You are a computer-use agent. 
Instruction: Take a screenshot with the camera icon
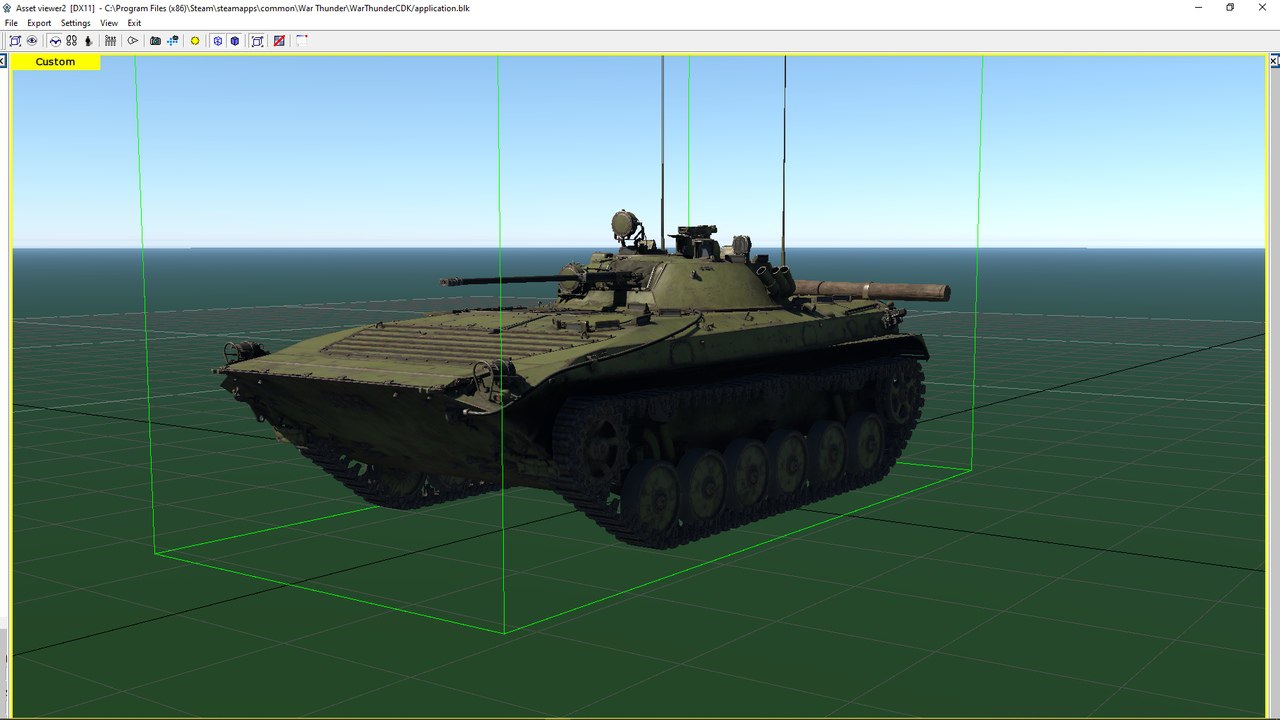(155, 41)
